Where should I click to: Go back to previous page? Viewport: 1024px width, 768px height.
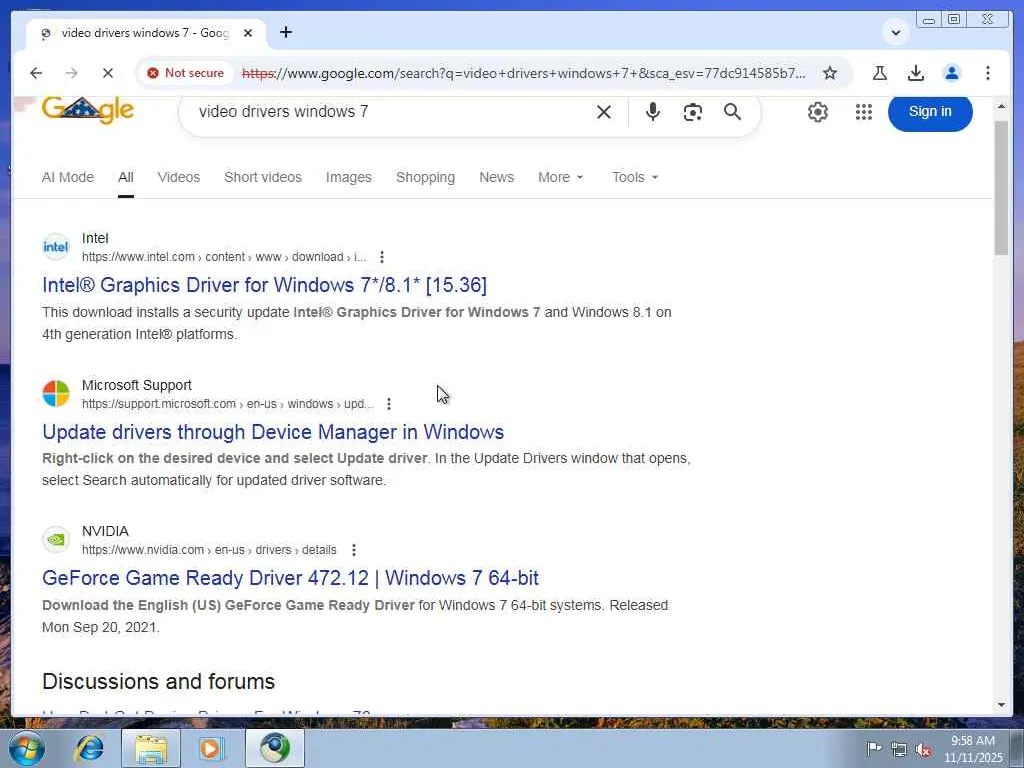[36, 73]
